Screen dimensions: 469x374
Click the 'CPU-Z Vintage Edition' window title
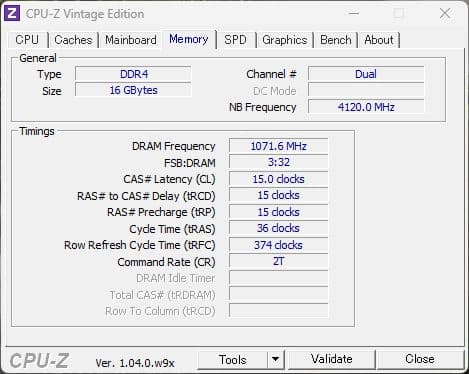(x=85, y=14)
